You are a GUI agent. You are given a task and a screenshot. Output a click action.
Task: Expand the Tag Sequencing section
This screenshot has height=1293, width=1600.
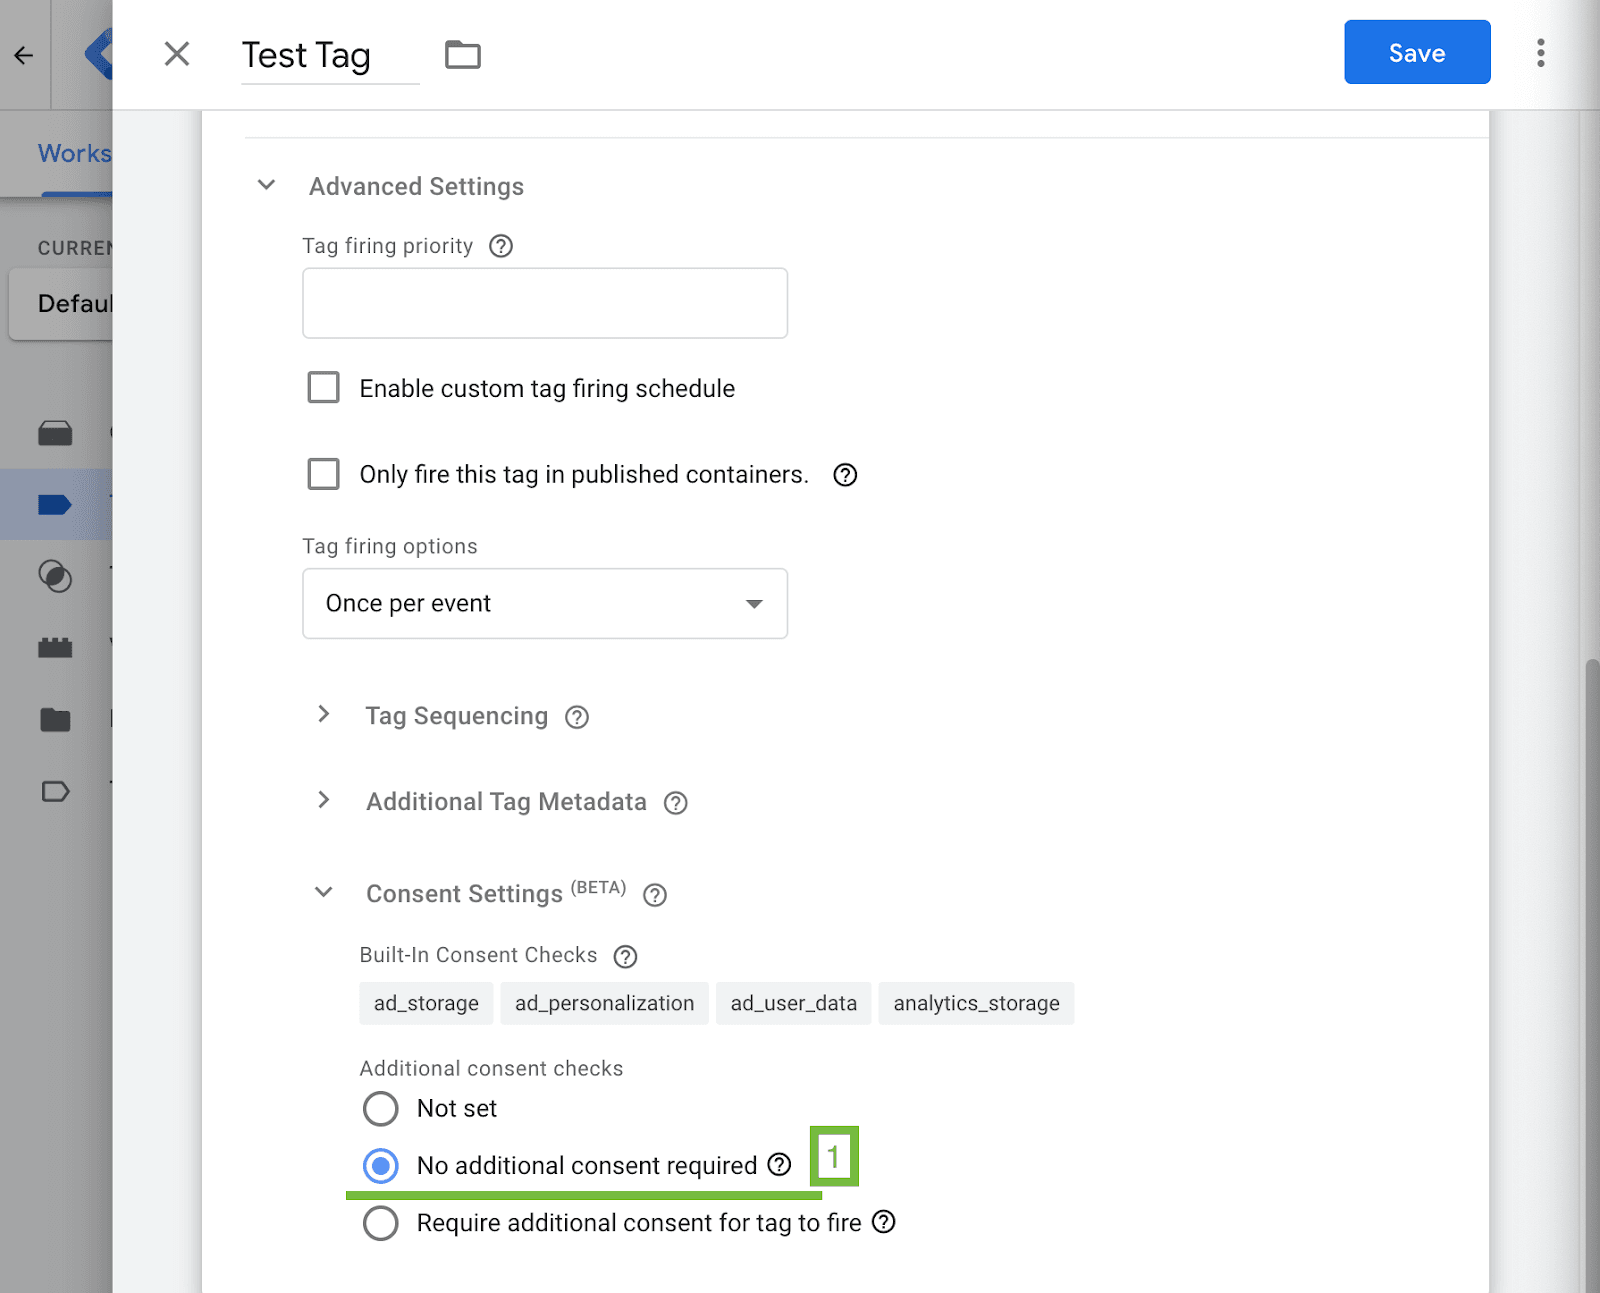click(x=324, y=715)
